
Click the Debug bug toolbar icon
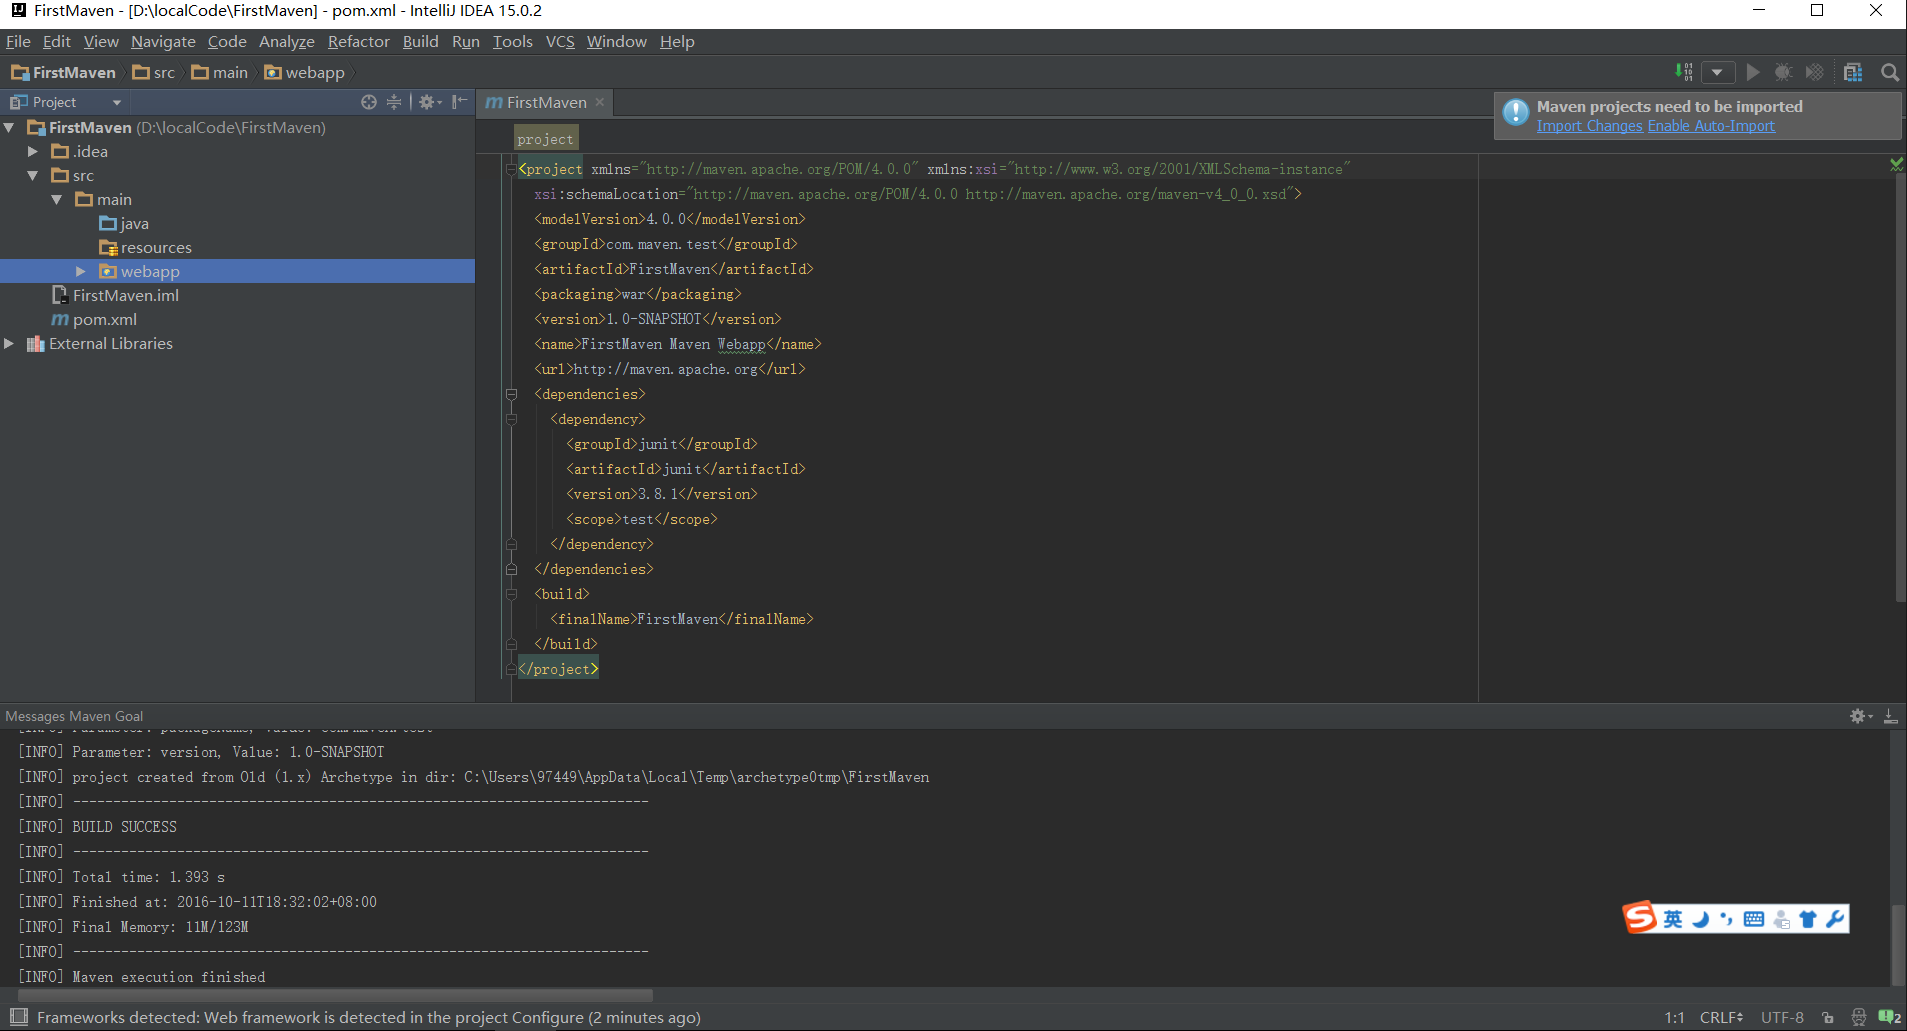(x=1783, y=72)
